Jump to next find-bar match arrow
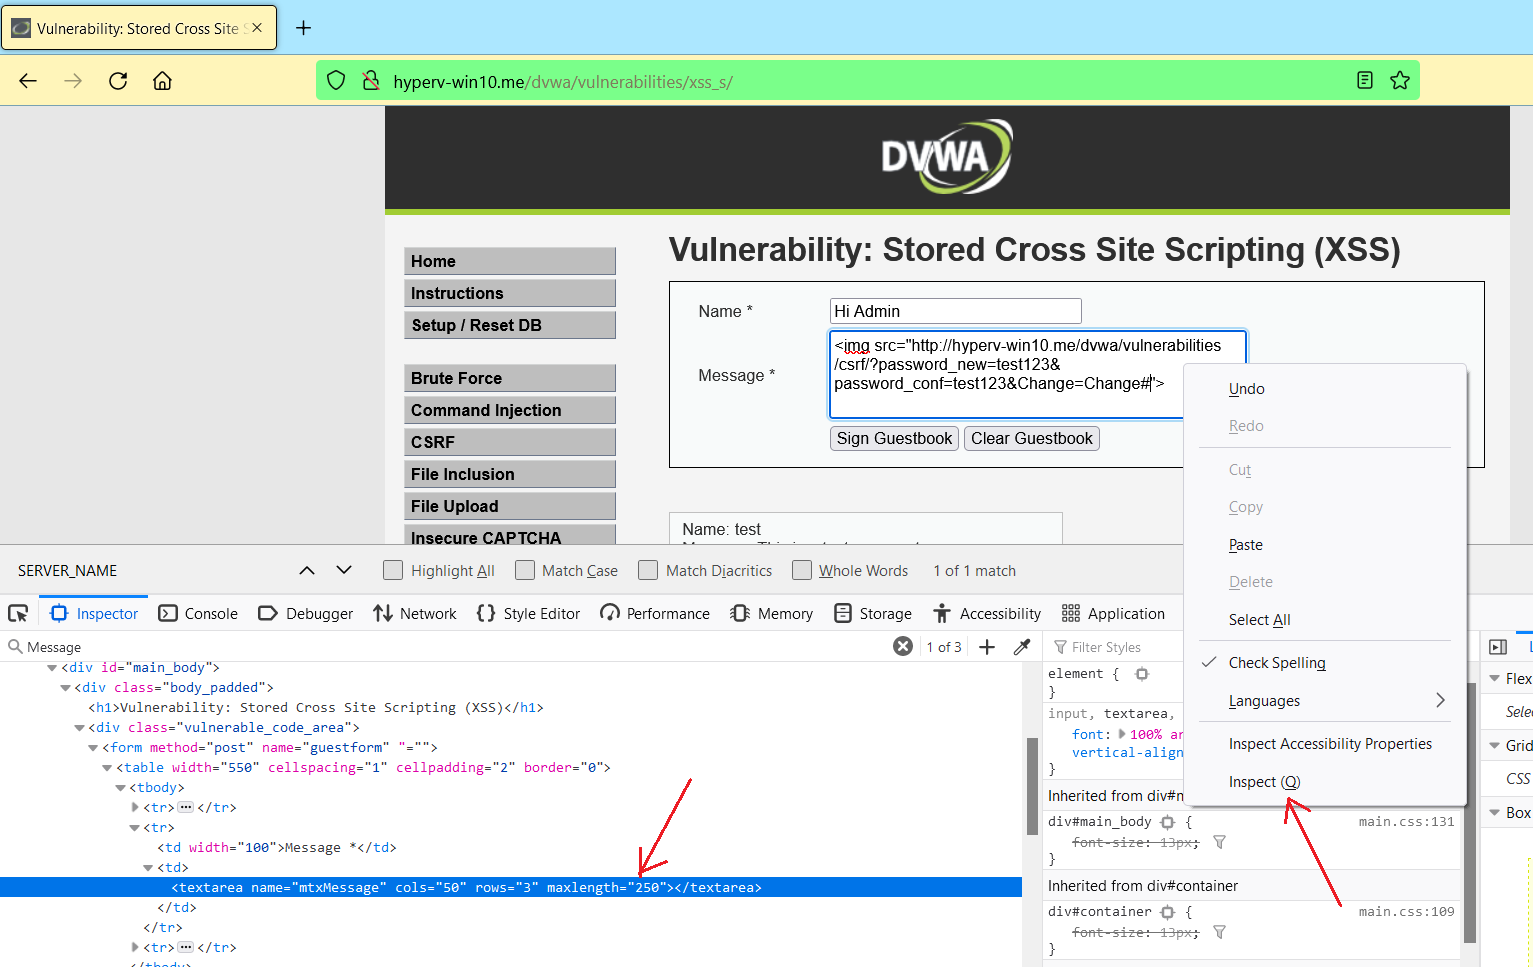 pos(344,570)
